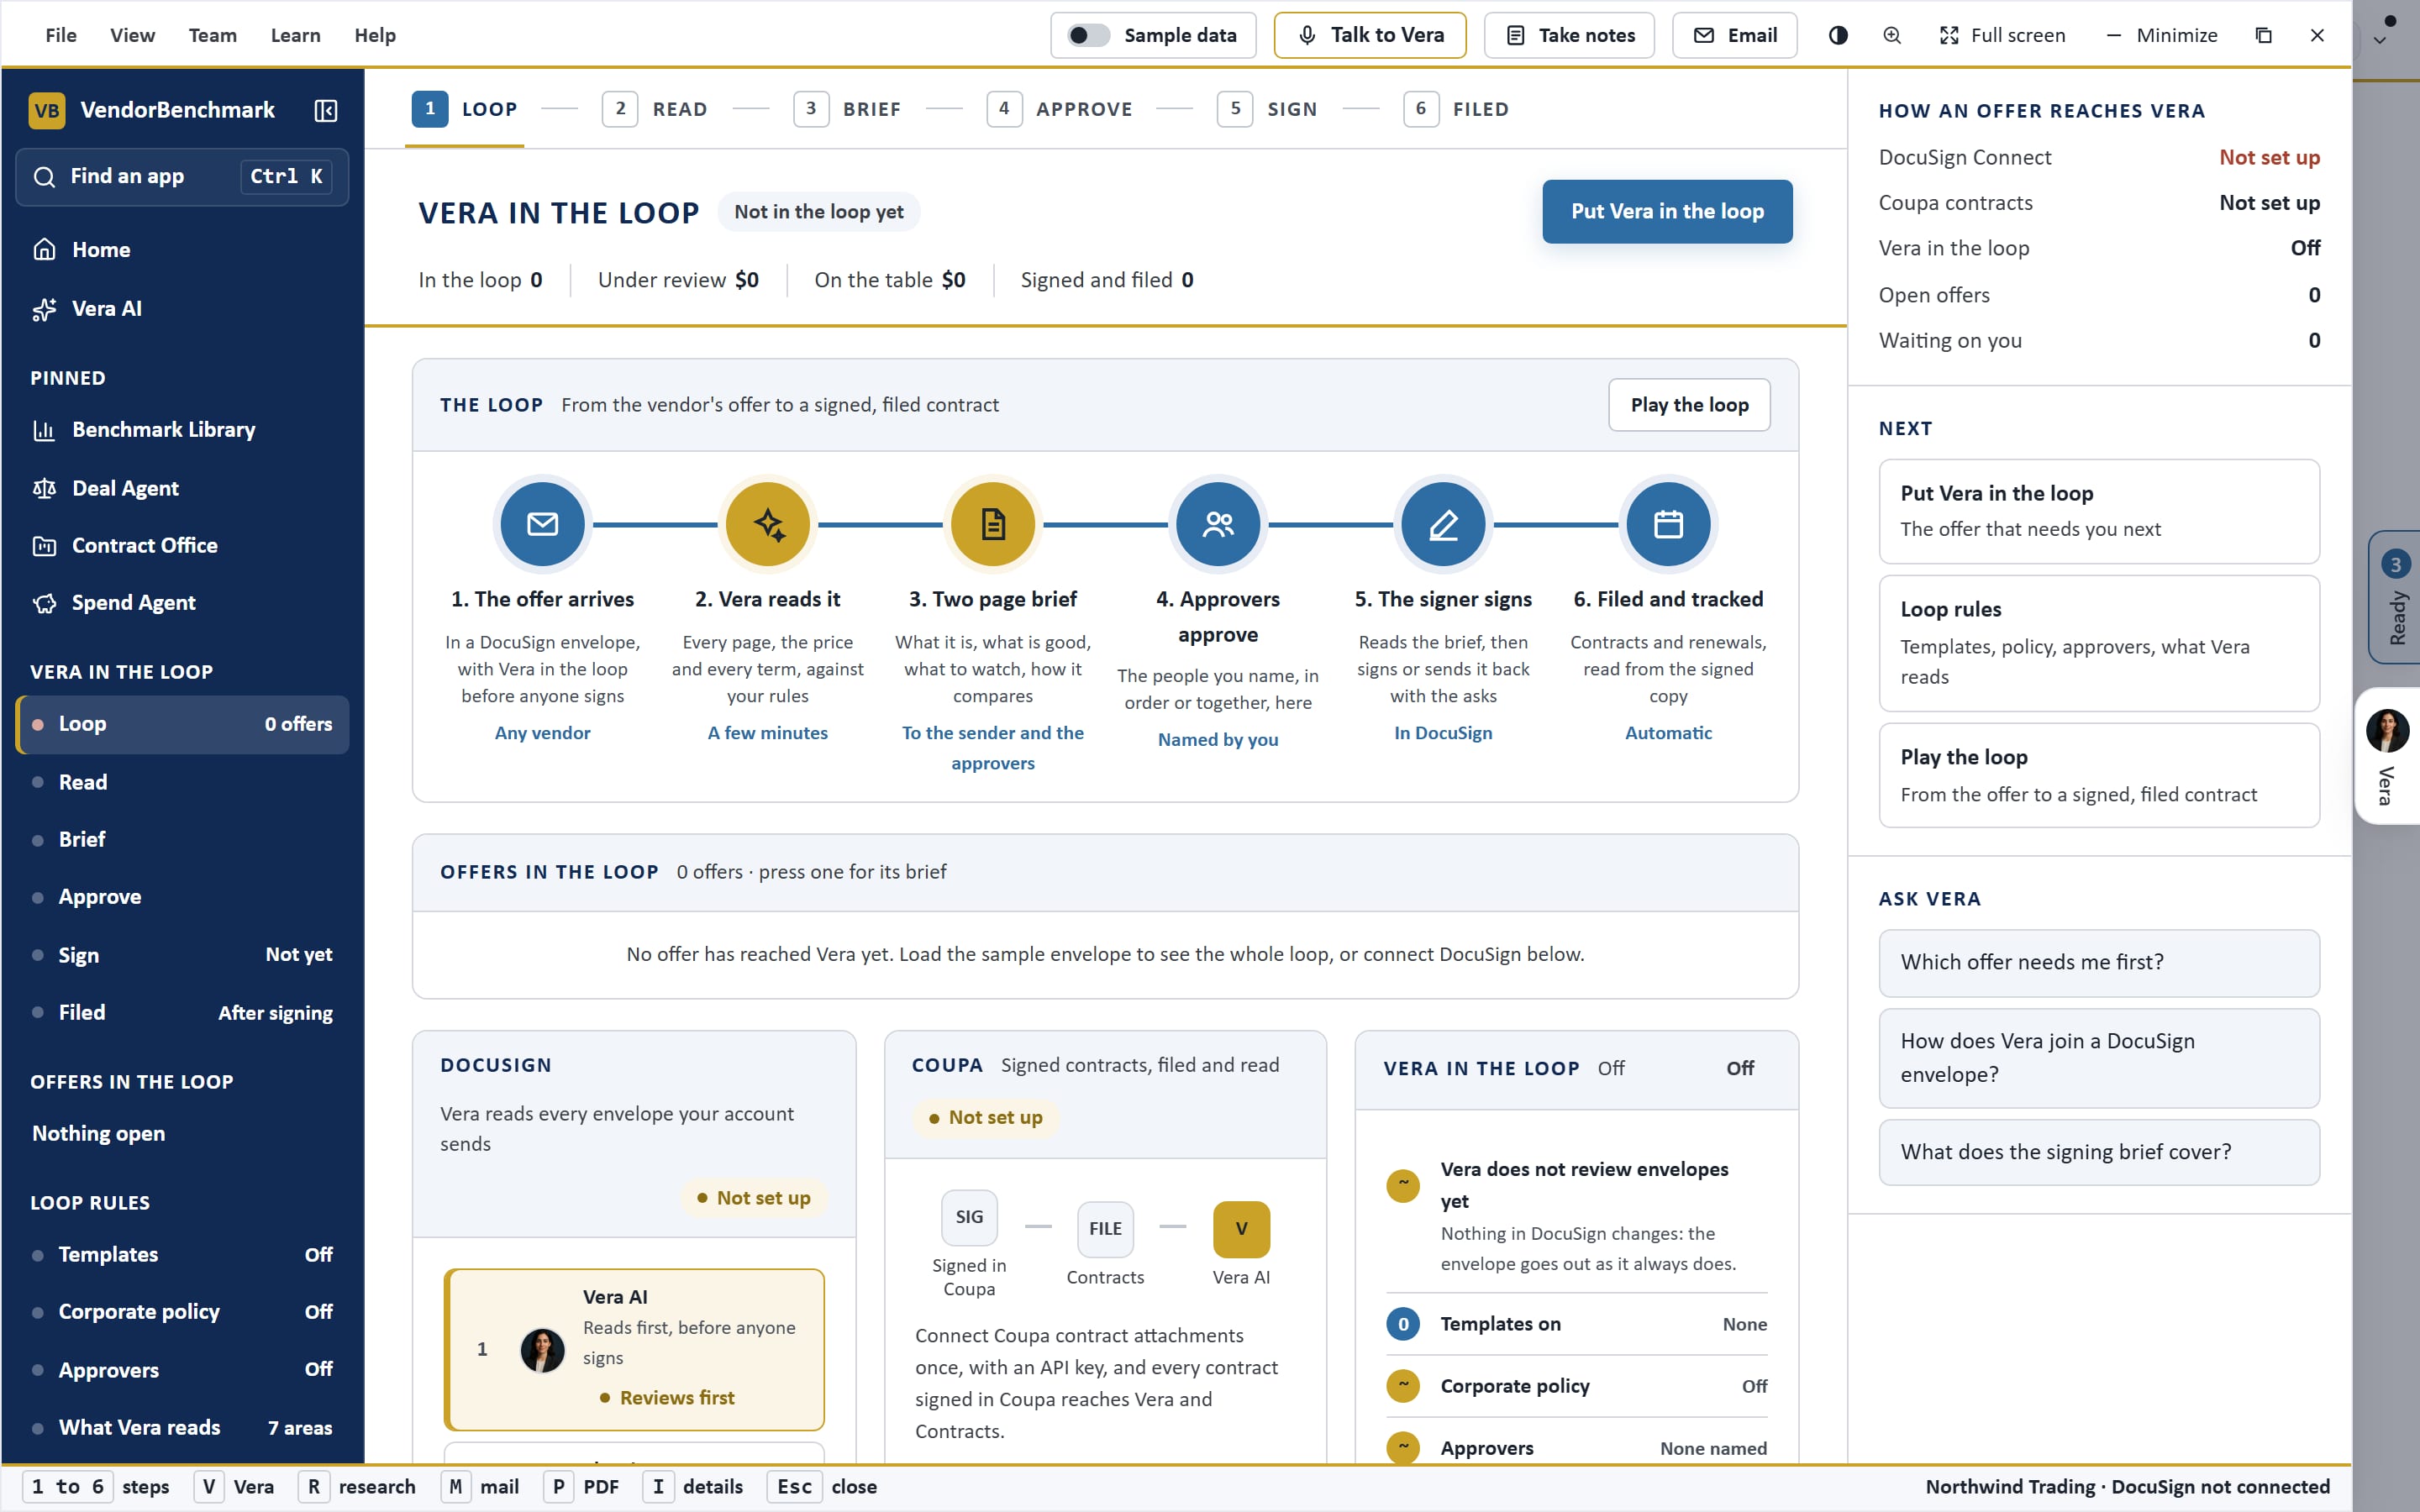The height and width of the screenshot is (1512, 2420).
Task: Expand the Vera side panel tab
Action: pyautogui.click(x=2388, y=756)
